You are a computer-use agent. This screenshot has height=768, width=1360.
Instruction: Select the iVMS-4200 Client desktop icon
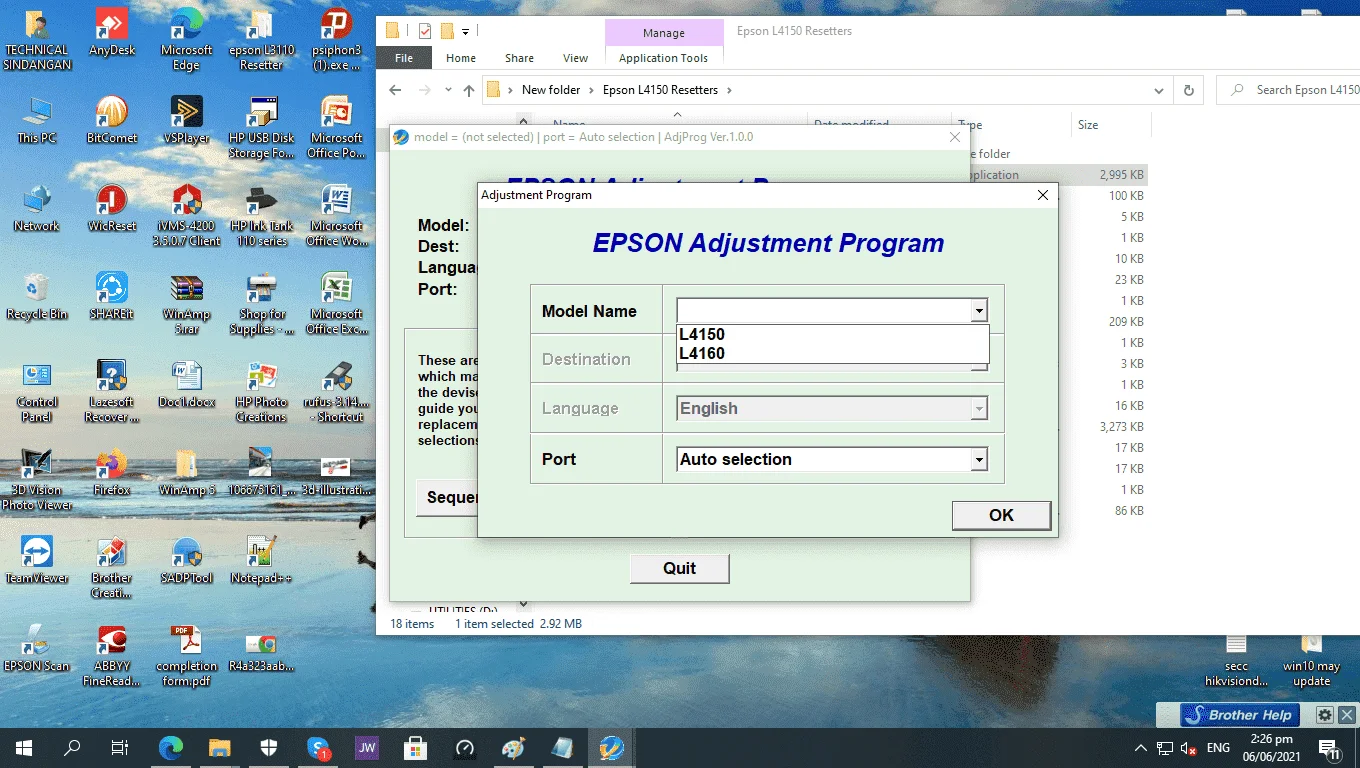click(x=186, y=216)
